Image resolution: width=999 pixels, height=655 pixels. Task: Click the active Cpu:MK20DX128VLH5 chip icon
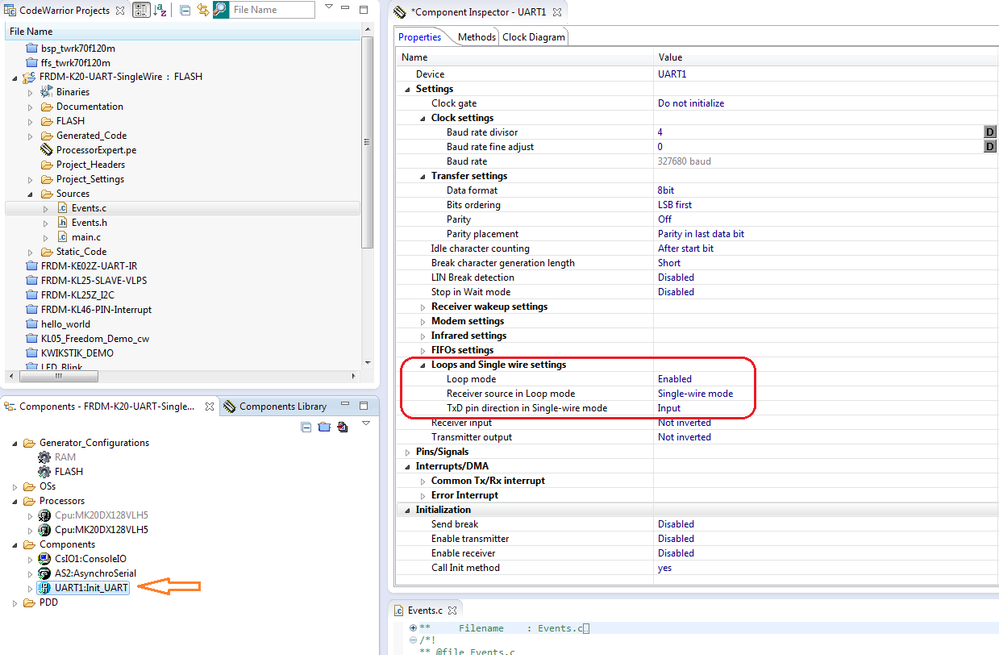point(44,529)
